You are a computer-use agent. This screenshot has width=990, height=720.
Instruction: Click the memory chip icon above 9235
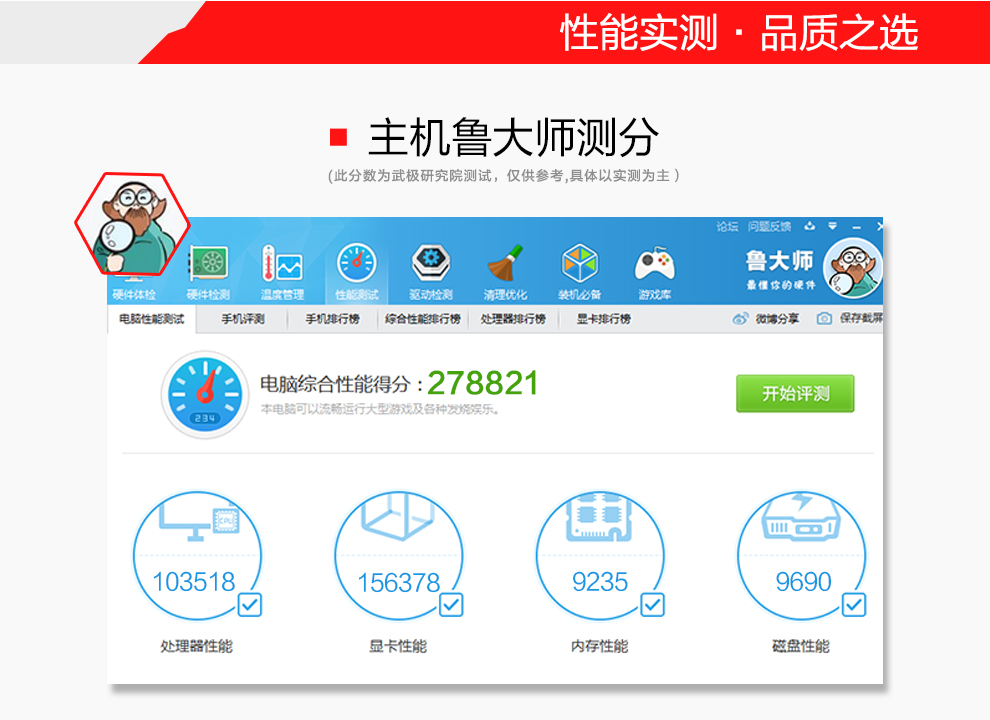(600, 518)
